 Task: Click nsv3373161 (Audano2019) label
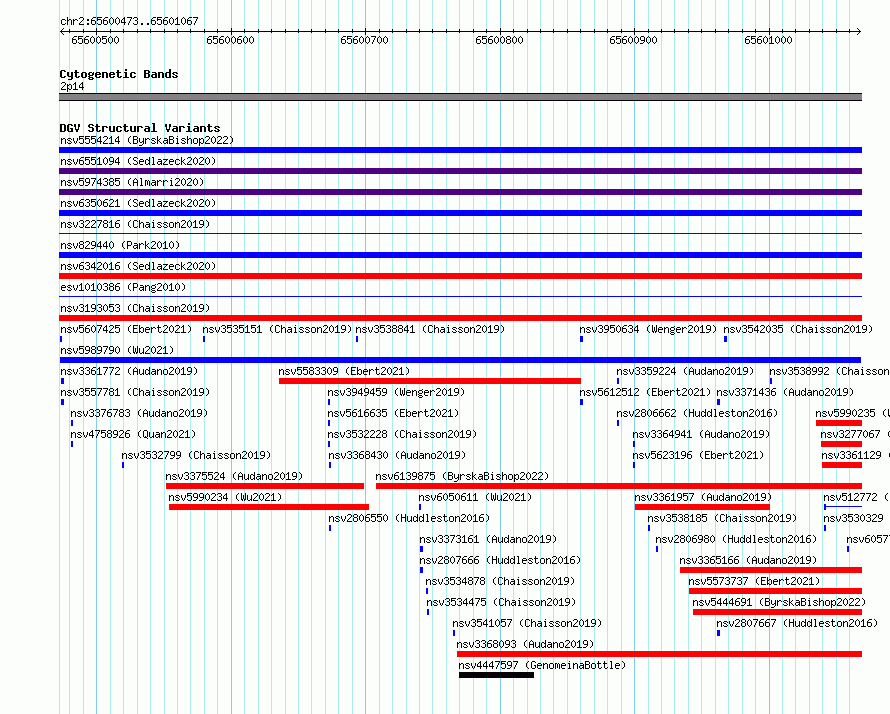(488, 539)
